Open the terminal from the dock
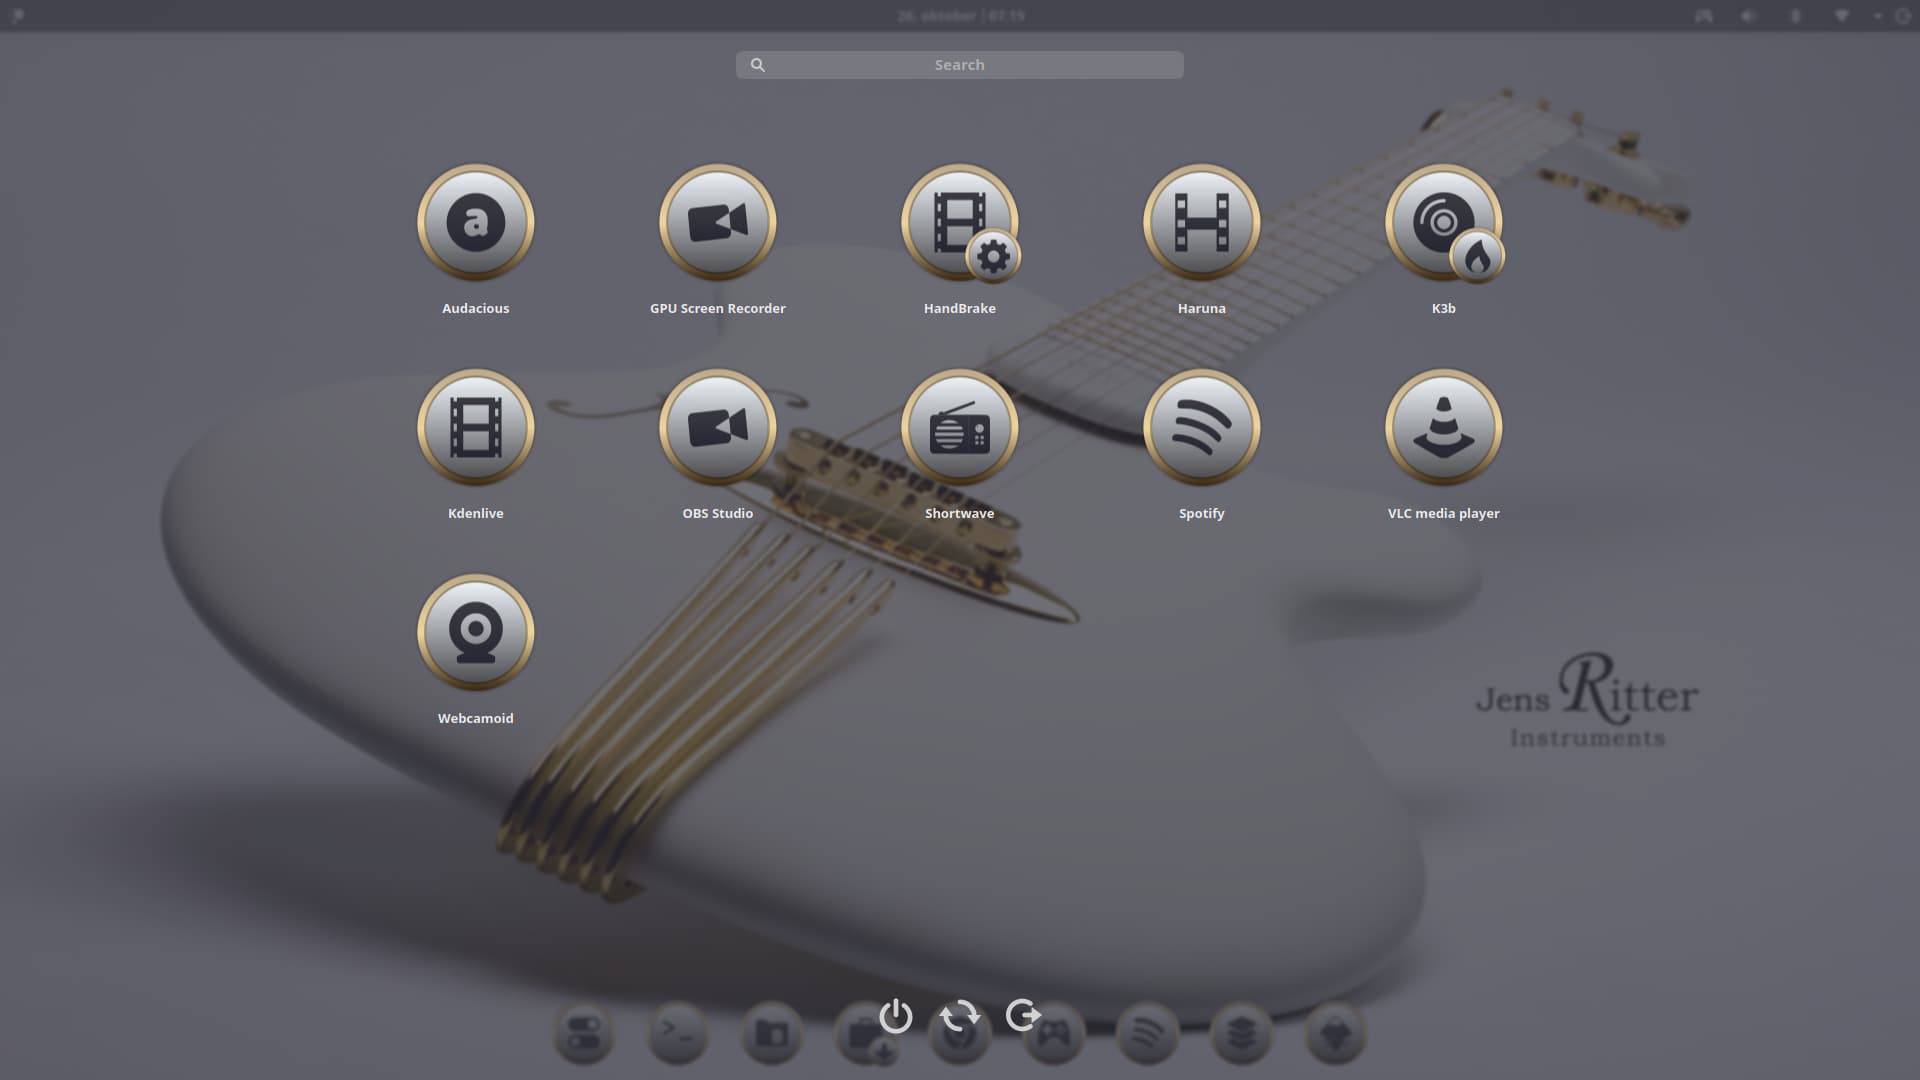The height and width of the screenshot is (1080, 1920). [x=677, y=1033]
